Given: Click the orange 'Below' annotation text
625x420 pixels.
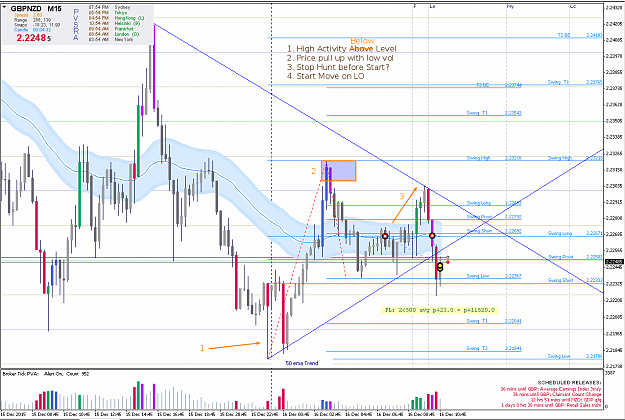Looking at the screenshot, I should pos(362,41).
